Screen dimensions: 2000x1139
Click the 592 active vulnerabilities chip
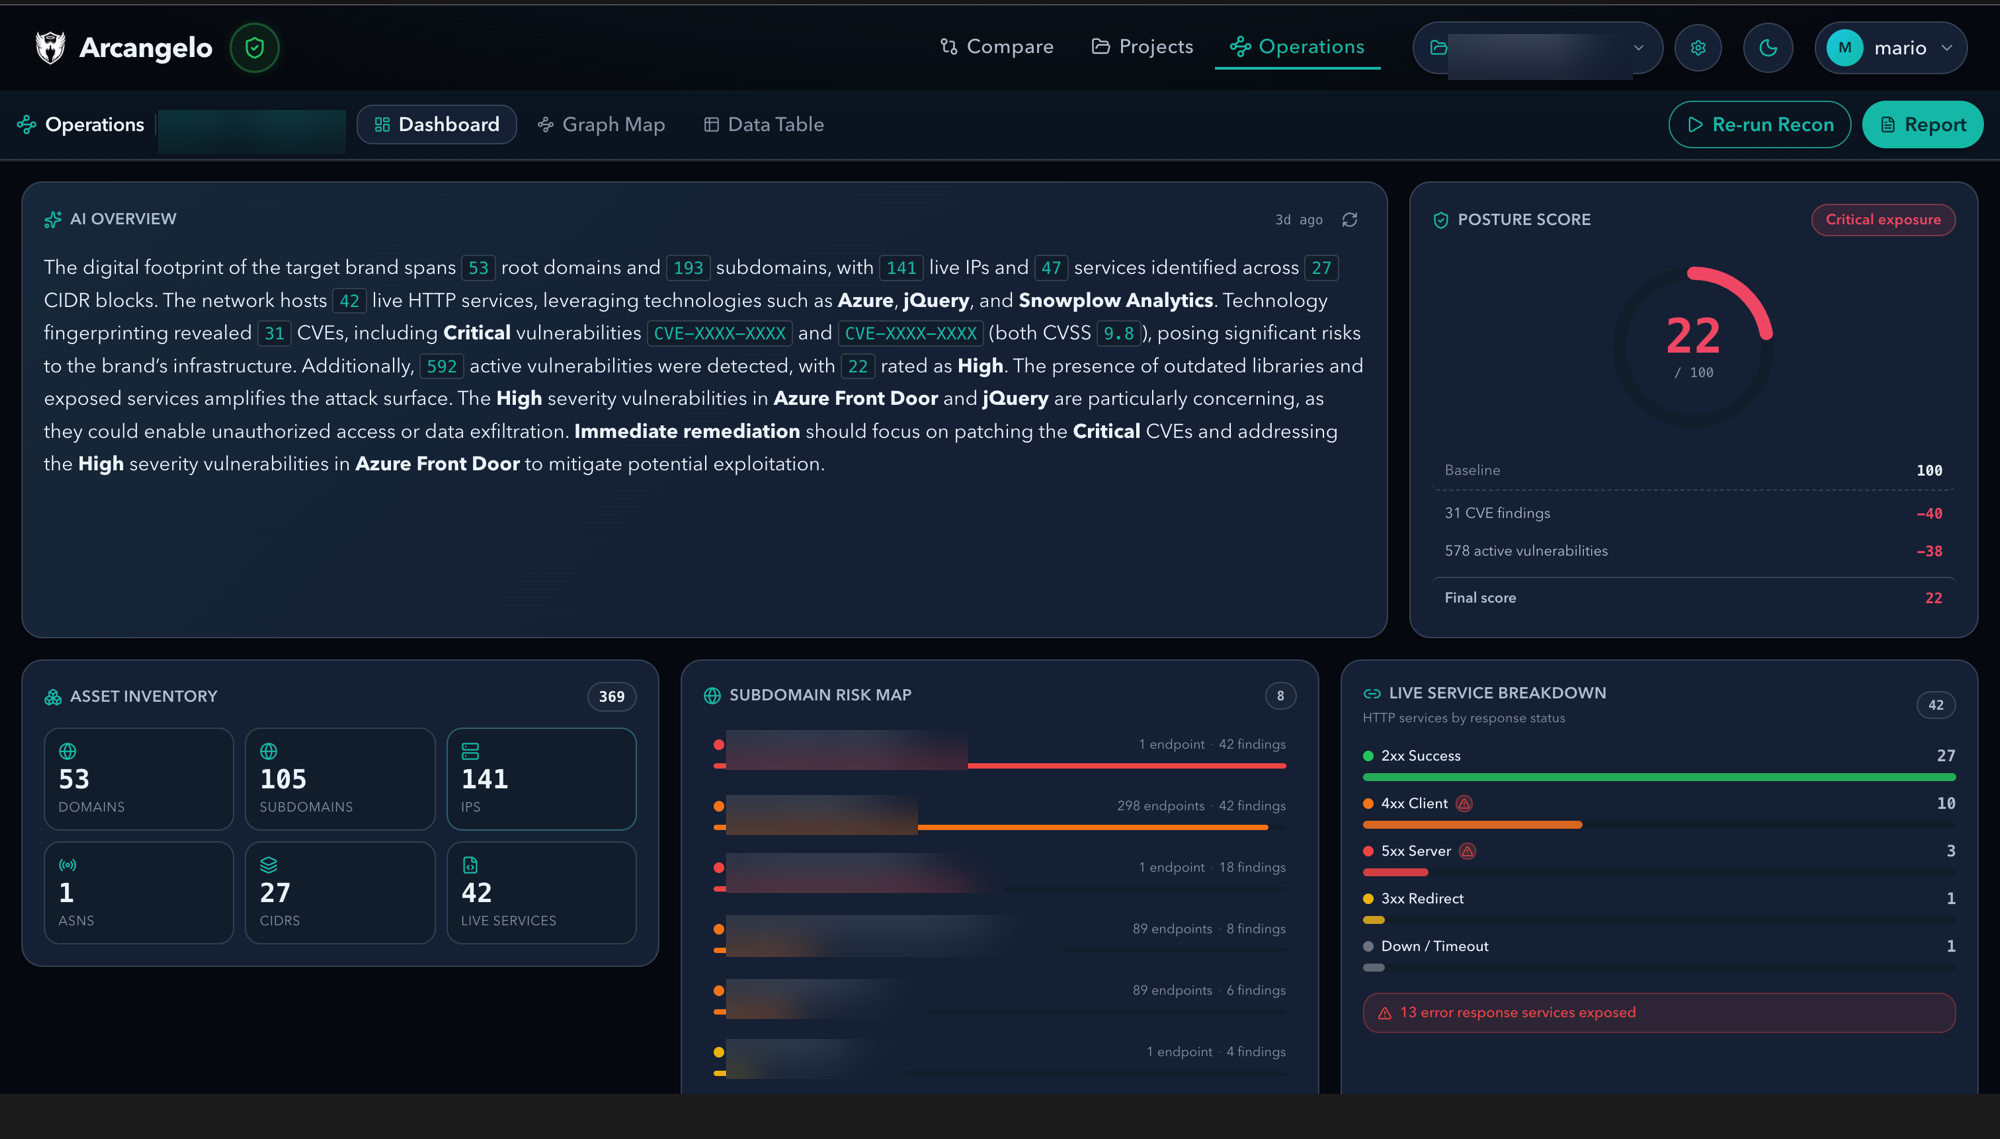(x=441, y=366)
